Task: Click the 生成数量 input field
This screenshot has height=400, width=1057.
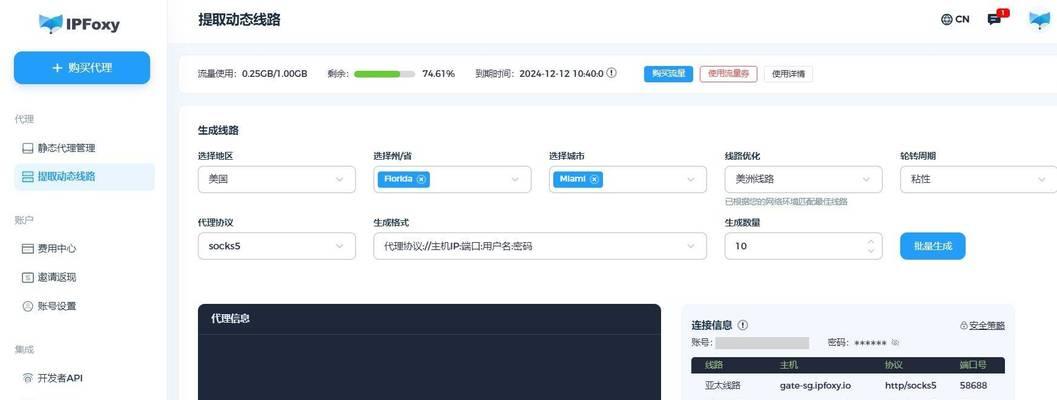Action: click(804, 246)
